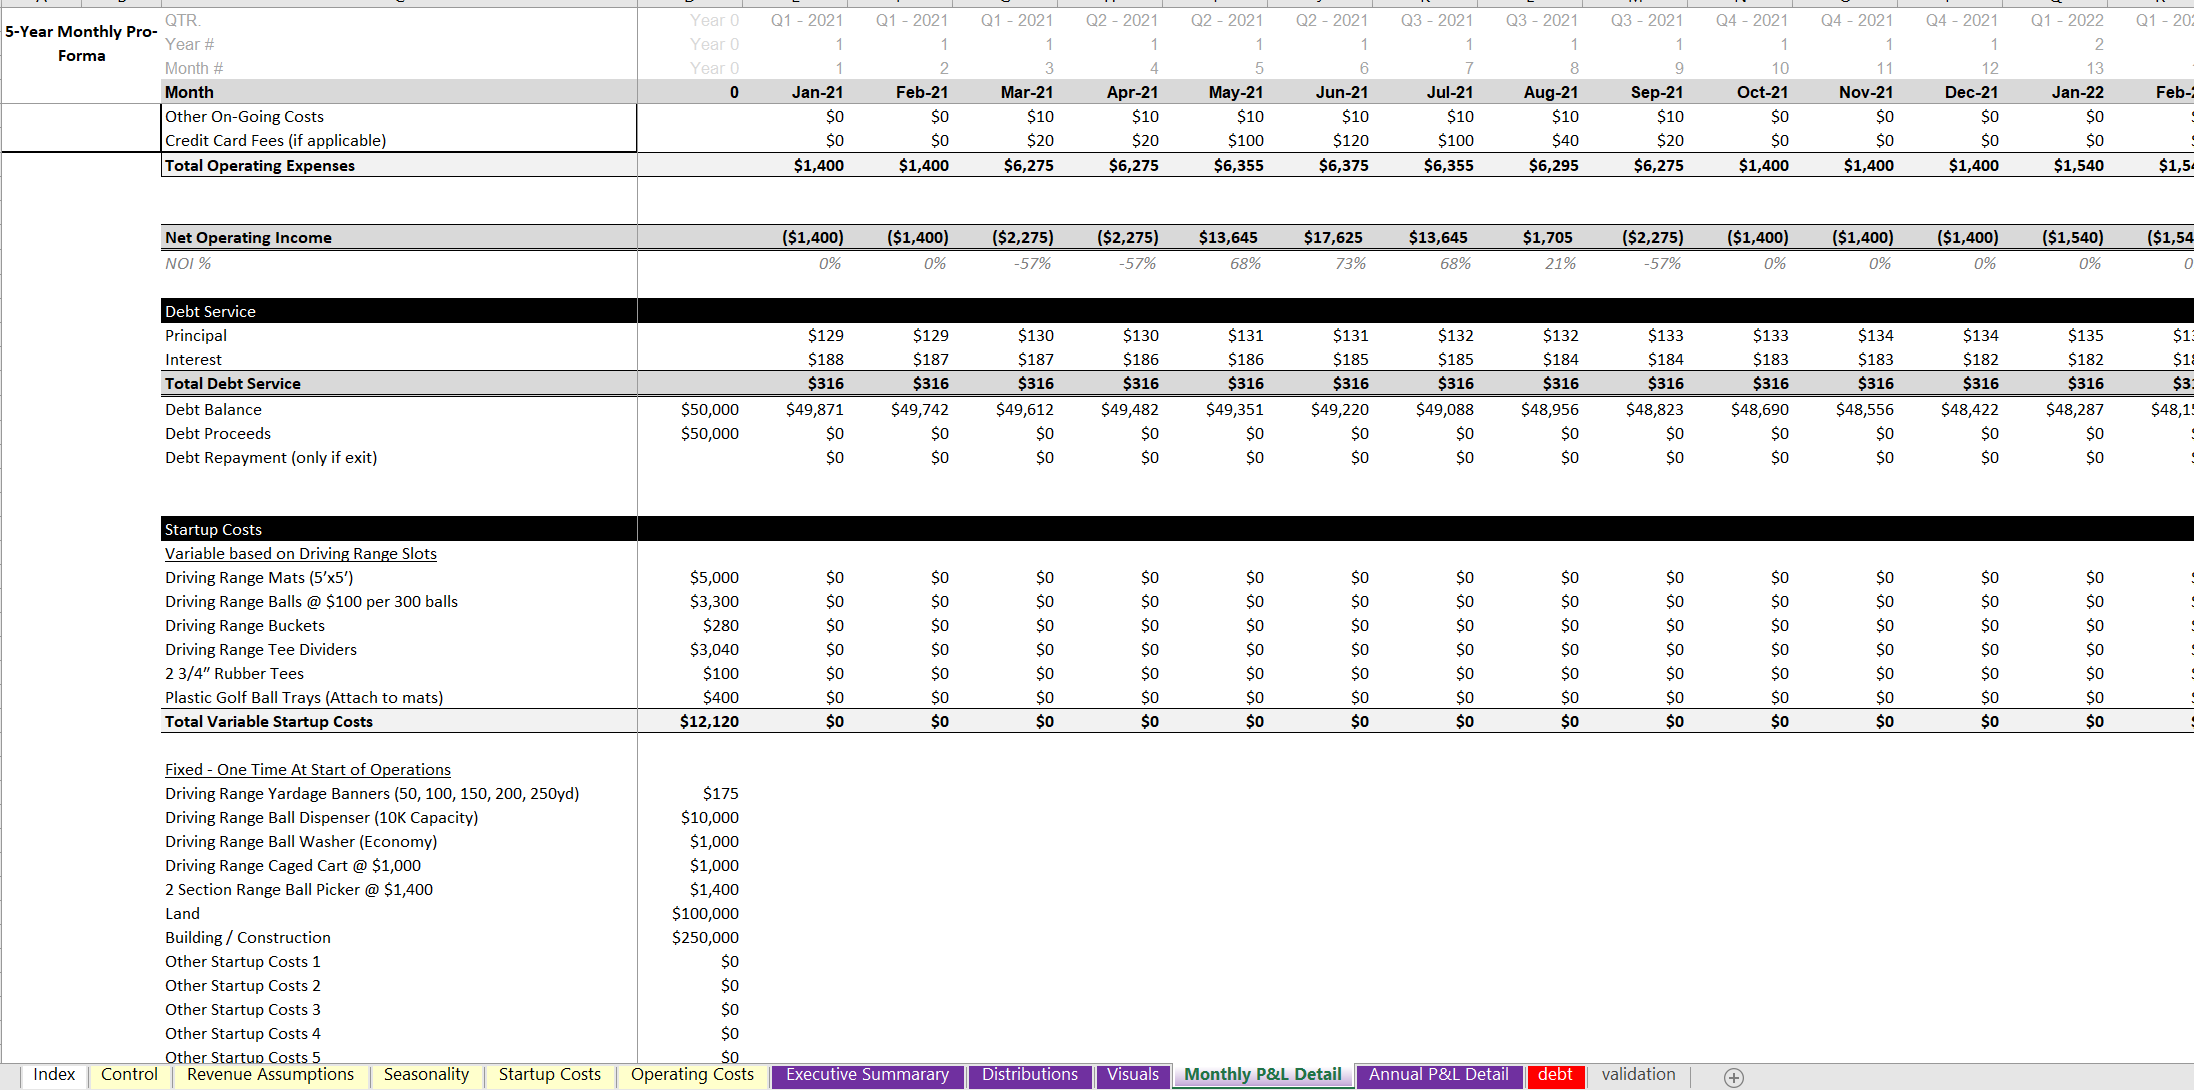This screenshot has height=1090, width=2194.
Task: View the Seasonality sheet
Action: tap(426, 1074)
